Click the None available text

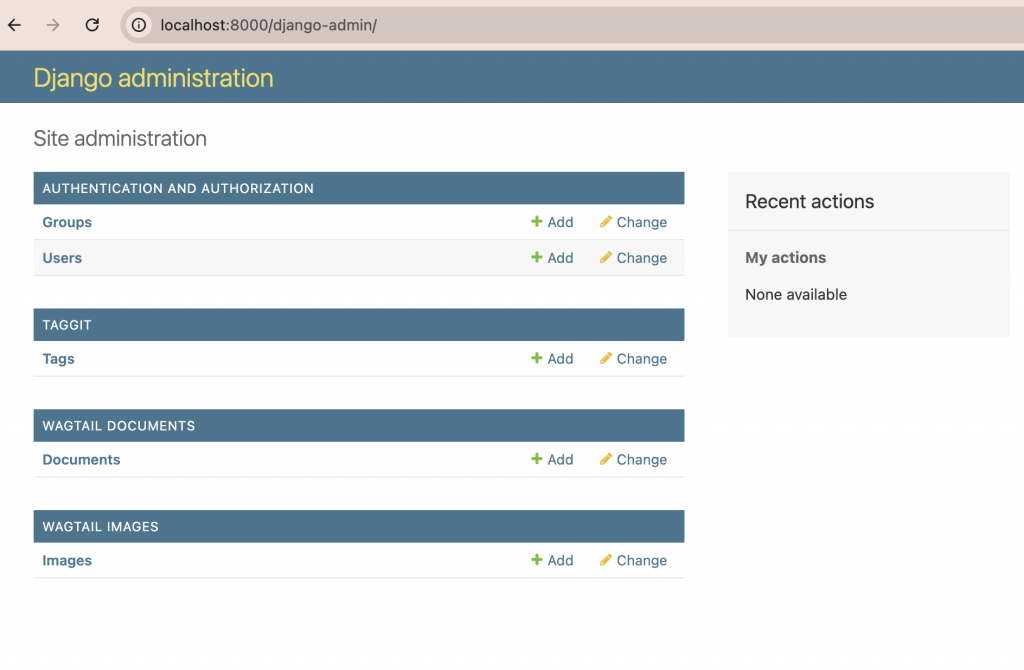796,295
